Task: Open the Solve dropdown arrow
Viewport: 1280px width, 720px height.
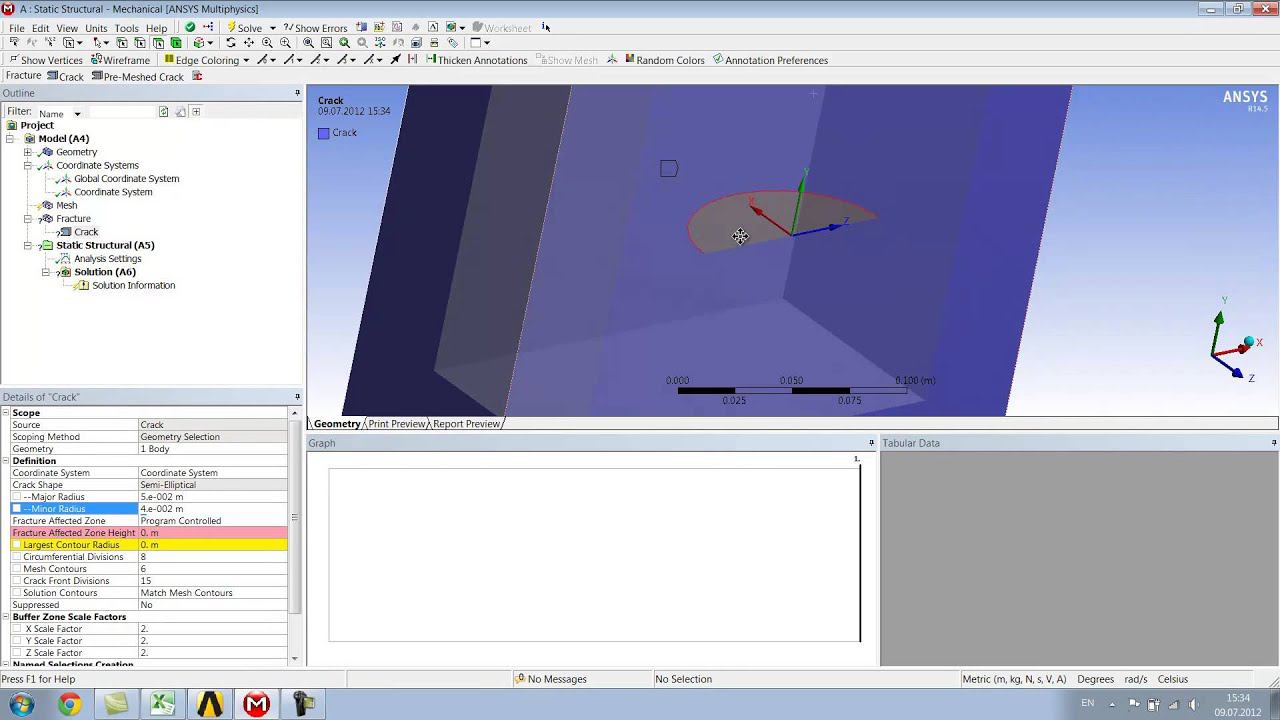Action: pyautogui.click(x=272, y=28)
